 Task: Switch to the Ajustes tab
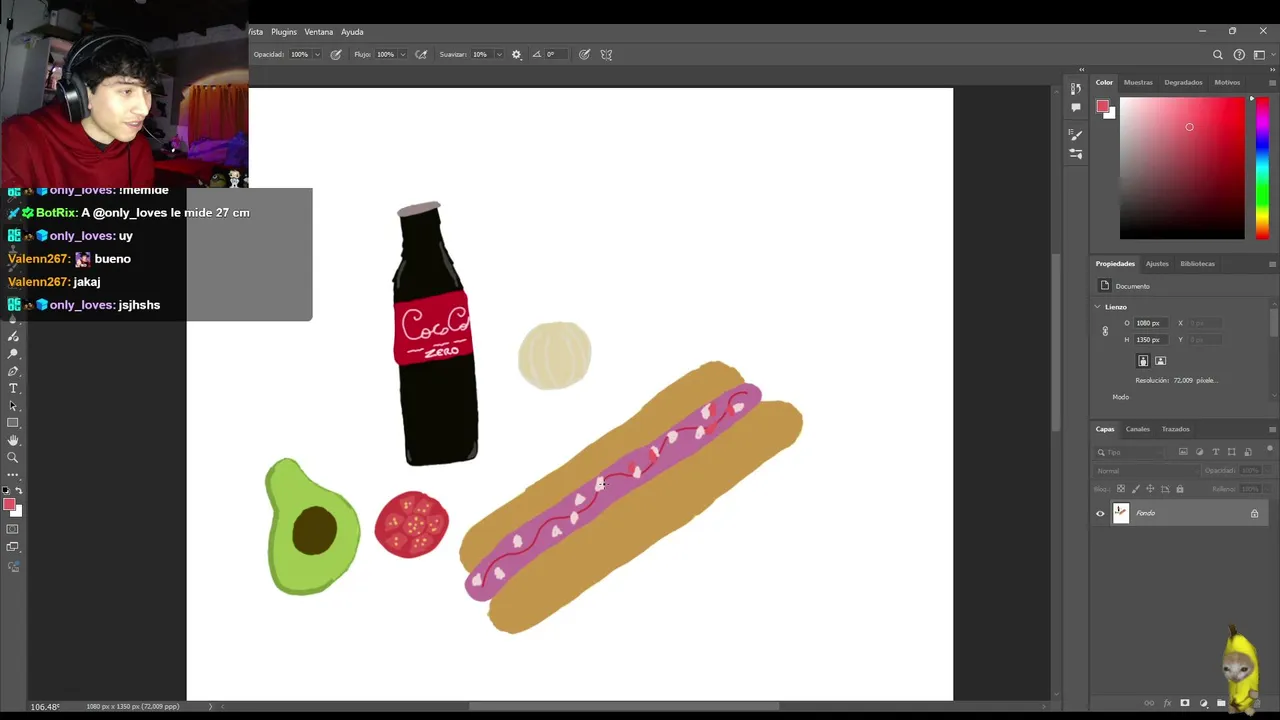click(x=1157, y=264)
